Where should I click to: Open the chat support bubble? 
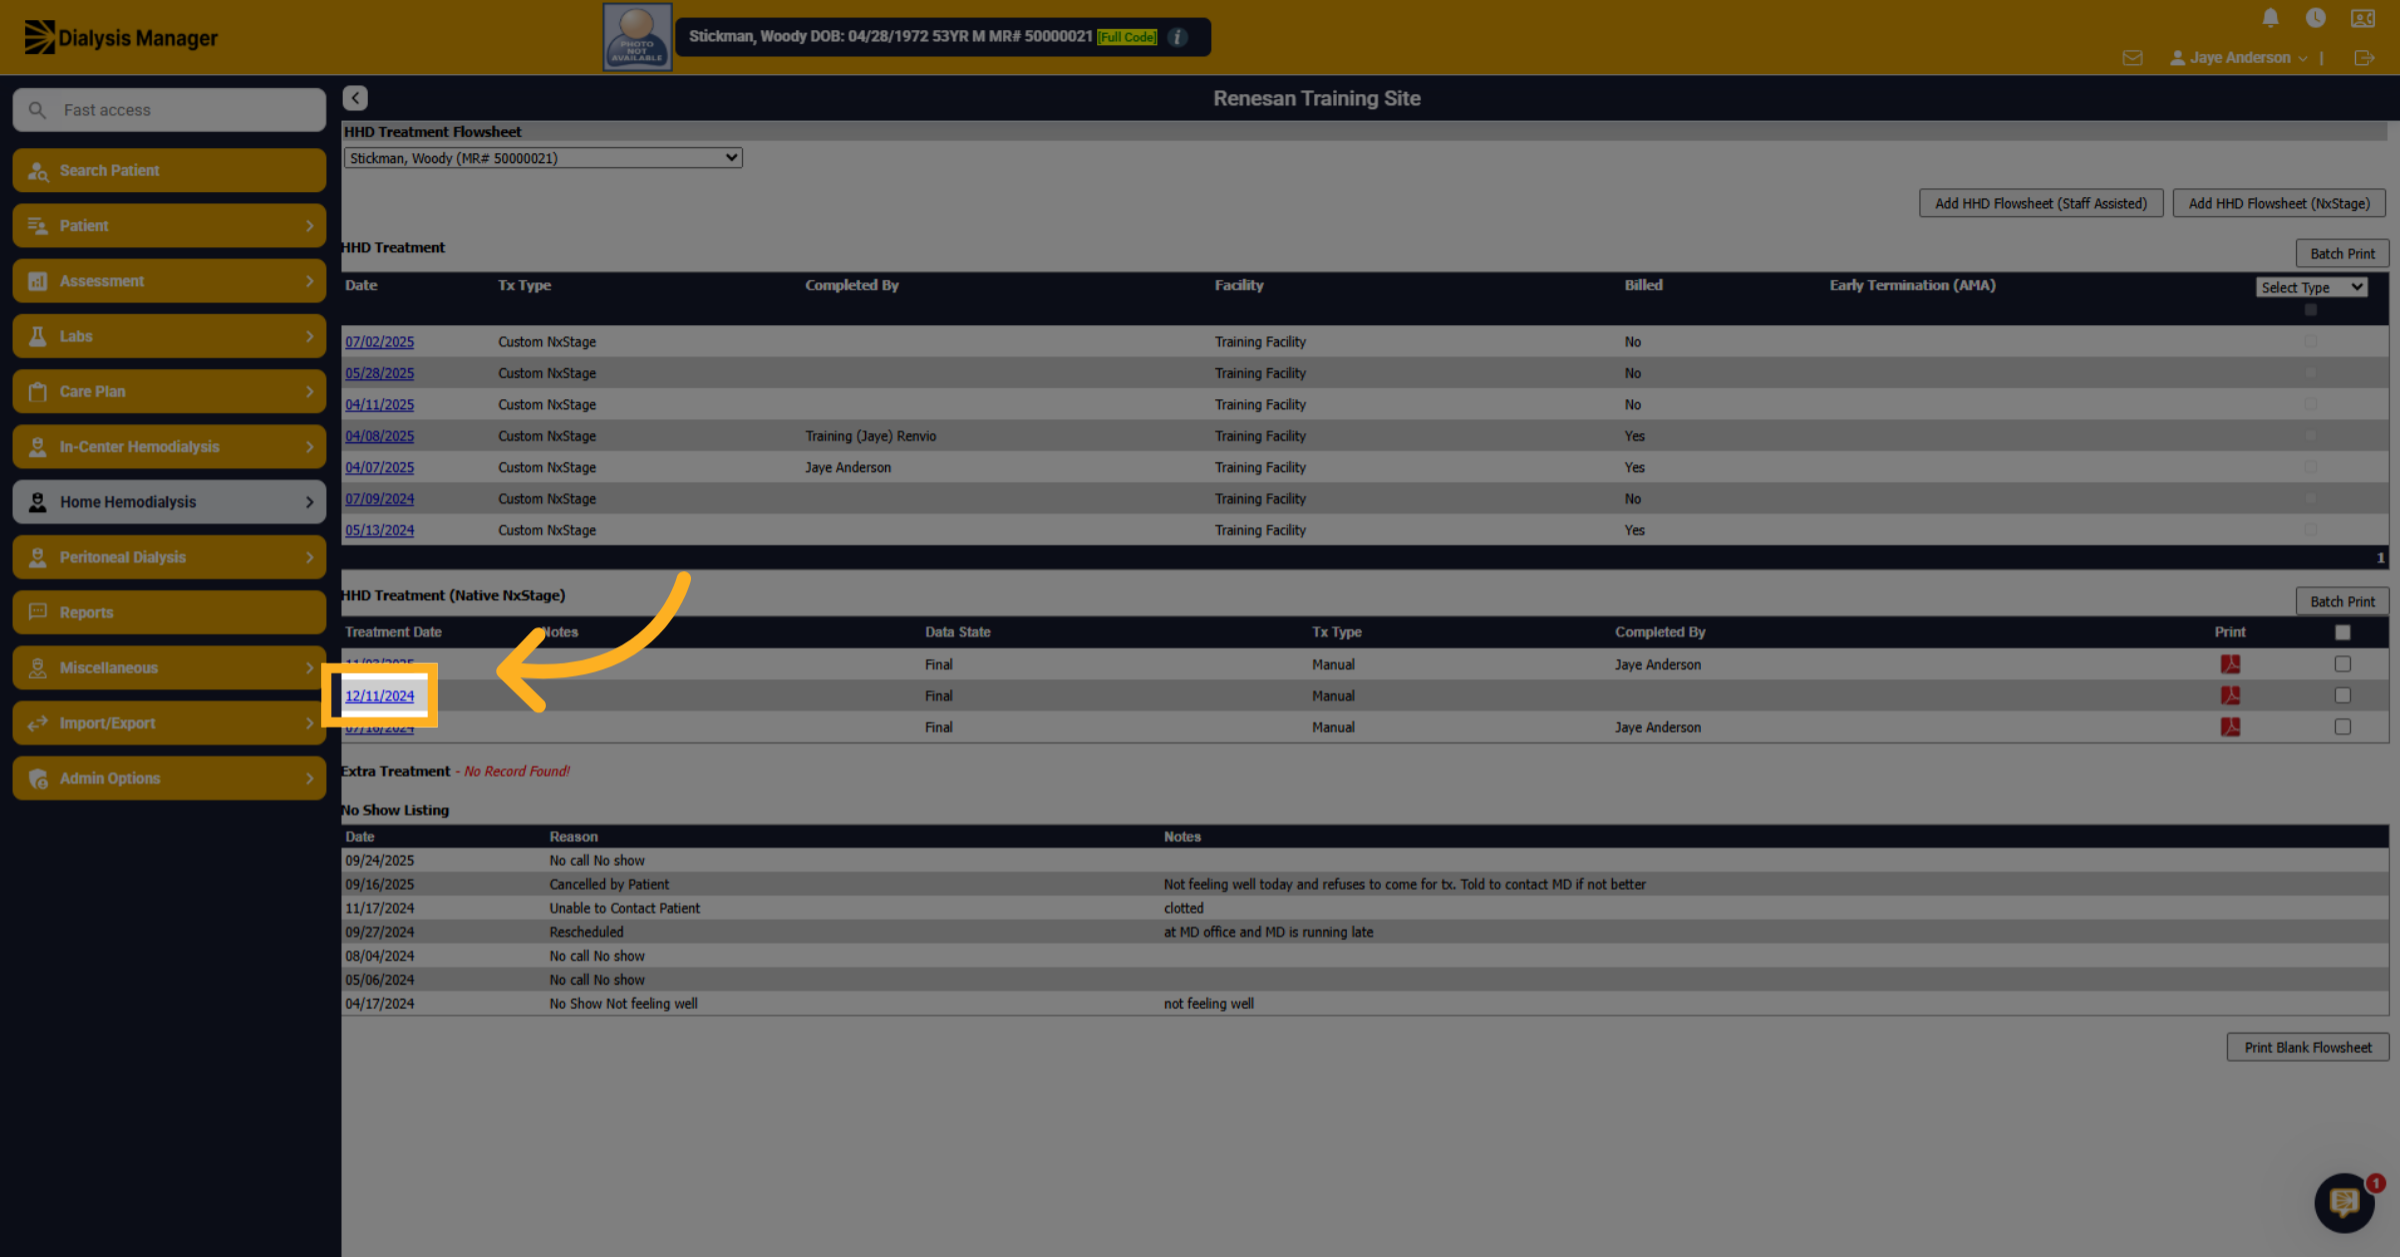tap(2344, 1202)
